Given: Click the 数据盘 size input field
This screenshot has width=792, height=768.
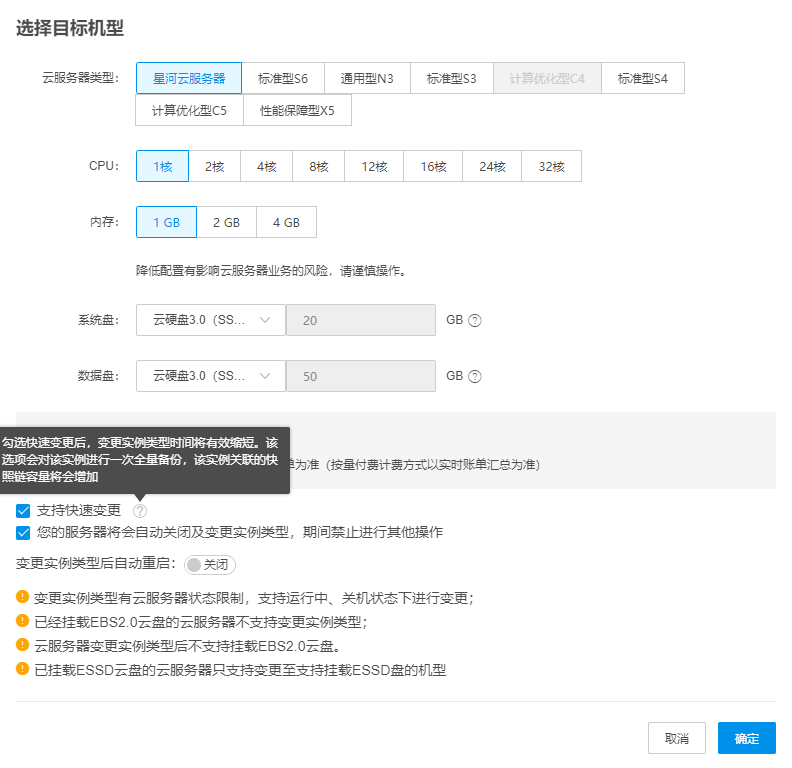Looking at the screenshot, I should [361, 377].
